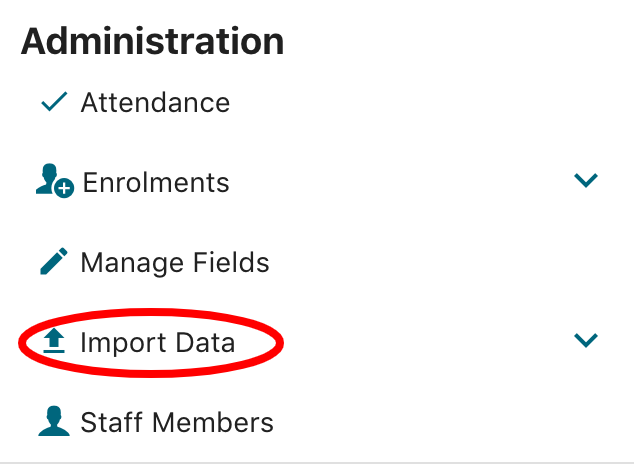Click the Administration section heading

152,42
